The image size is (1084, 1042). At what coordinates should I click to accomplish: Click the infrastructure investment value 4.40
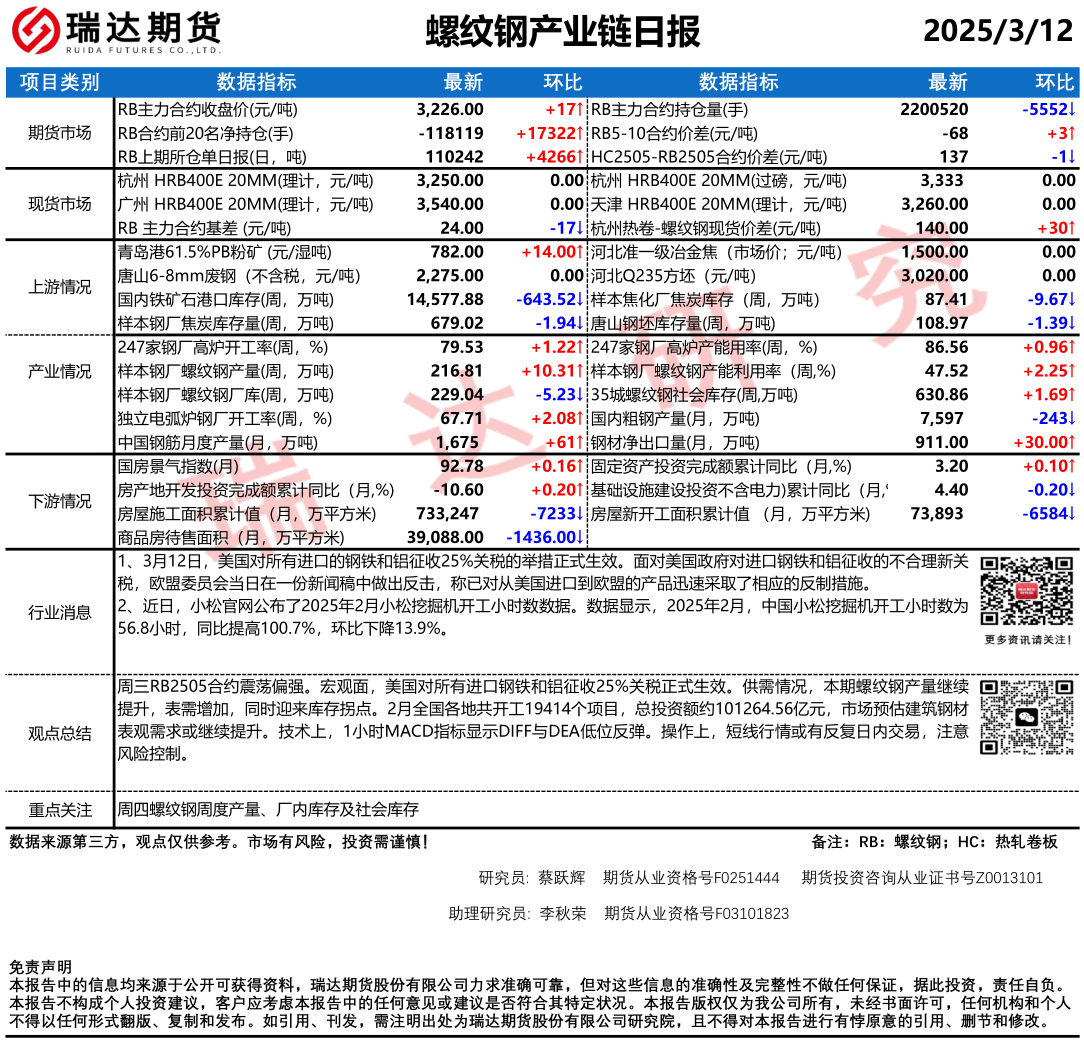pyautogui.click(x=951, y=490)
